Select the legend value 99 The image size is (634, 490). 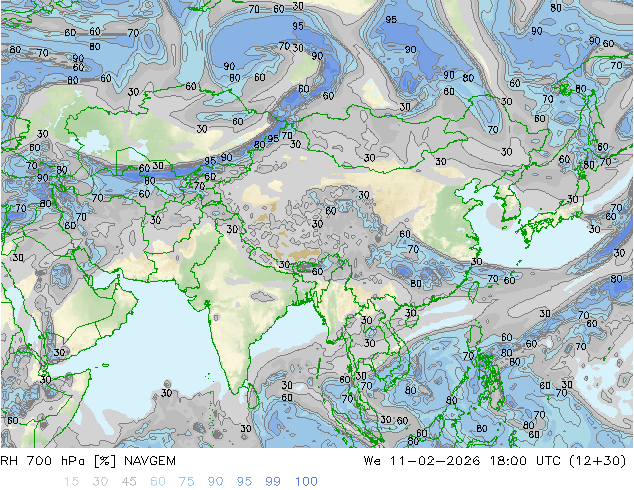click(x=273, y=482)
